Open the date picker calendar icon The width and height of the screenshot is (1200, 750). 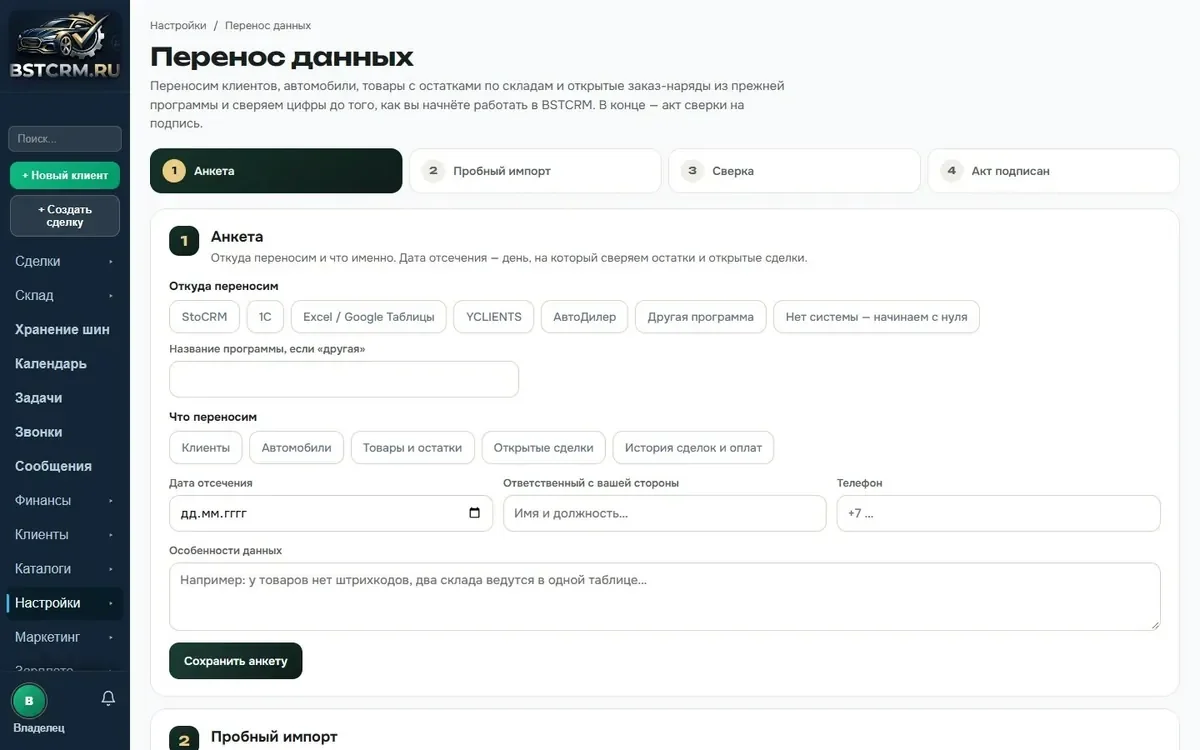tap(474, 513)
